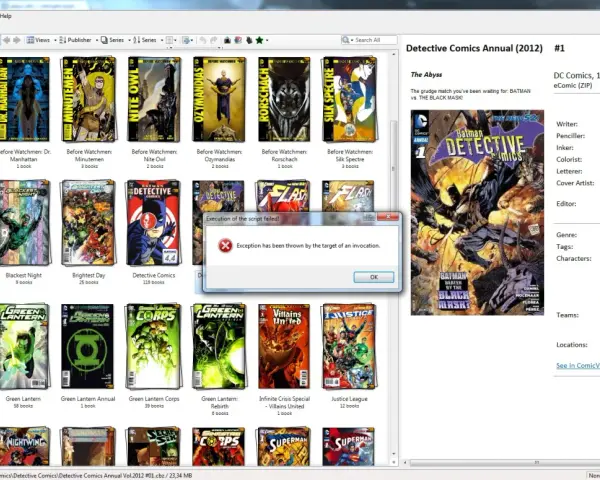The height and width of the screenshot is (480, 600).
Task: Click the list options icon
Action: pyautogui.click(x=186, y=40)
